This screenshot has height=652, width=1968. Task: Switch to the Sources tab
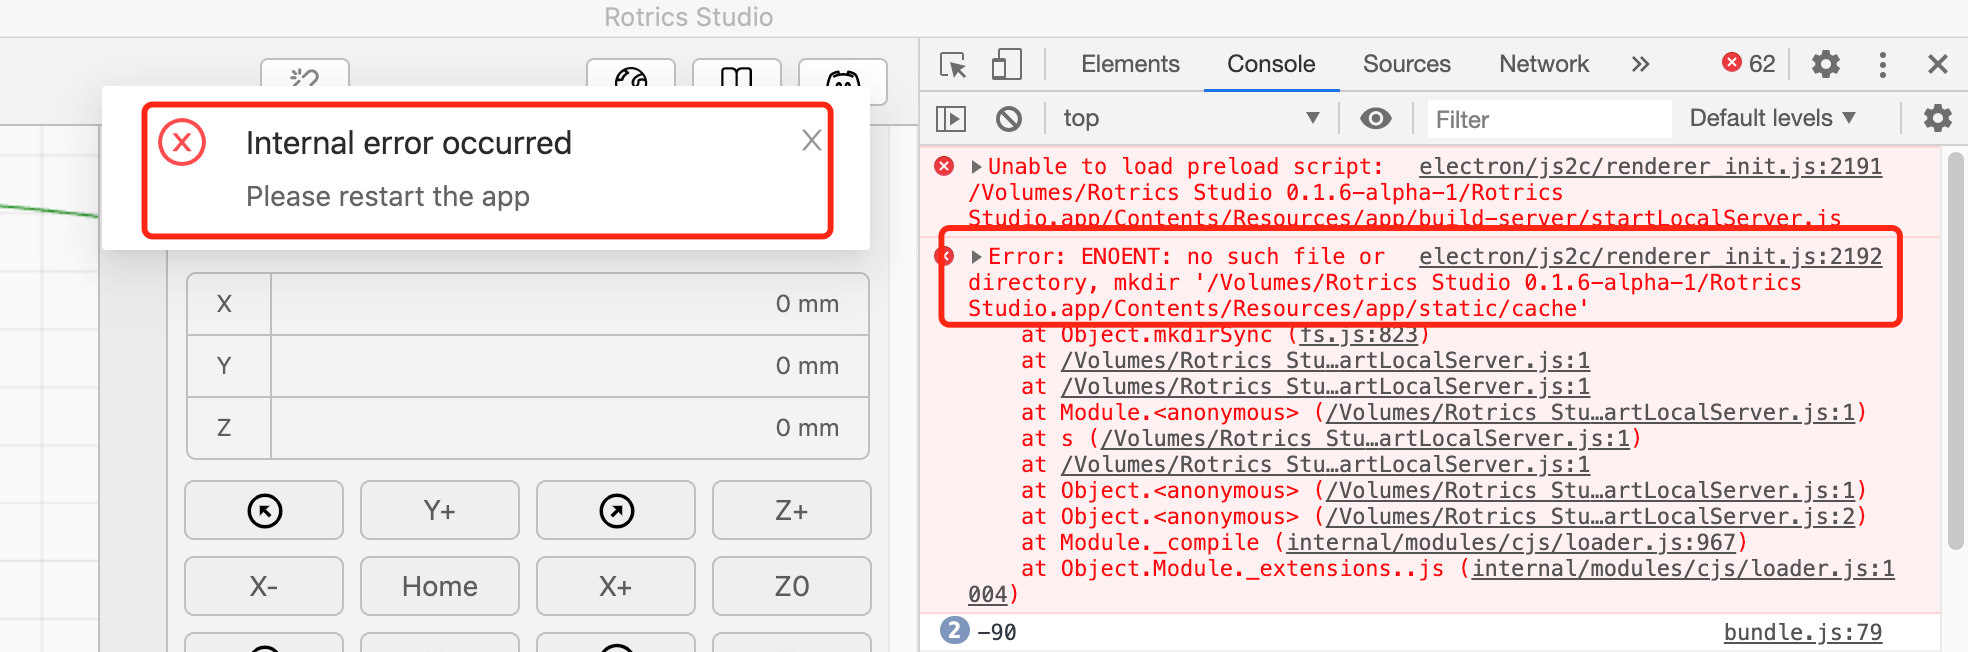tap(1406, 64)
